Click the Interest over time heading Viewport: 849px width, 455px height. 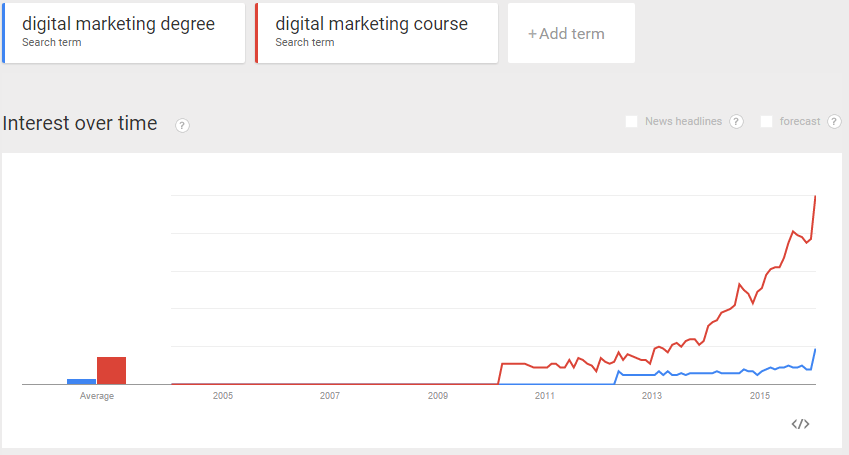(80, 124)
